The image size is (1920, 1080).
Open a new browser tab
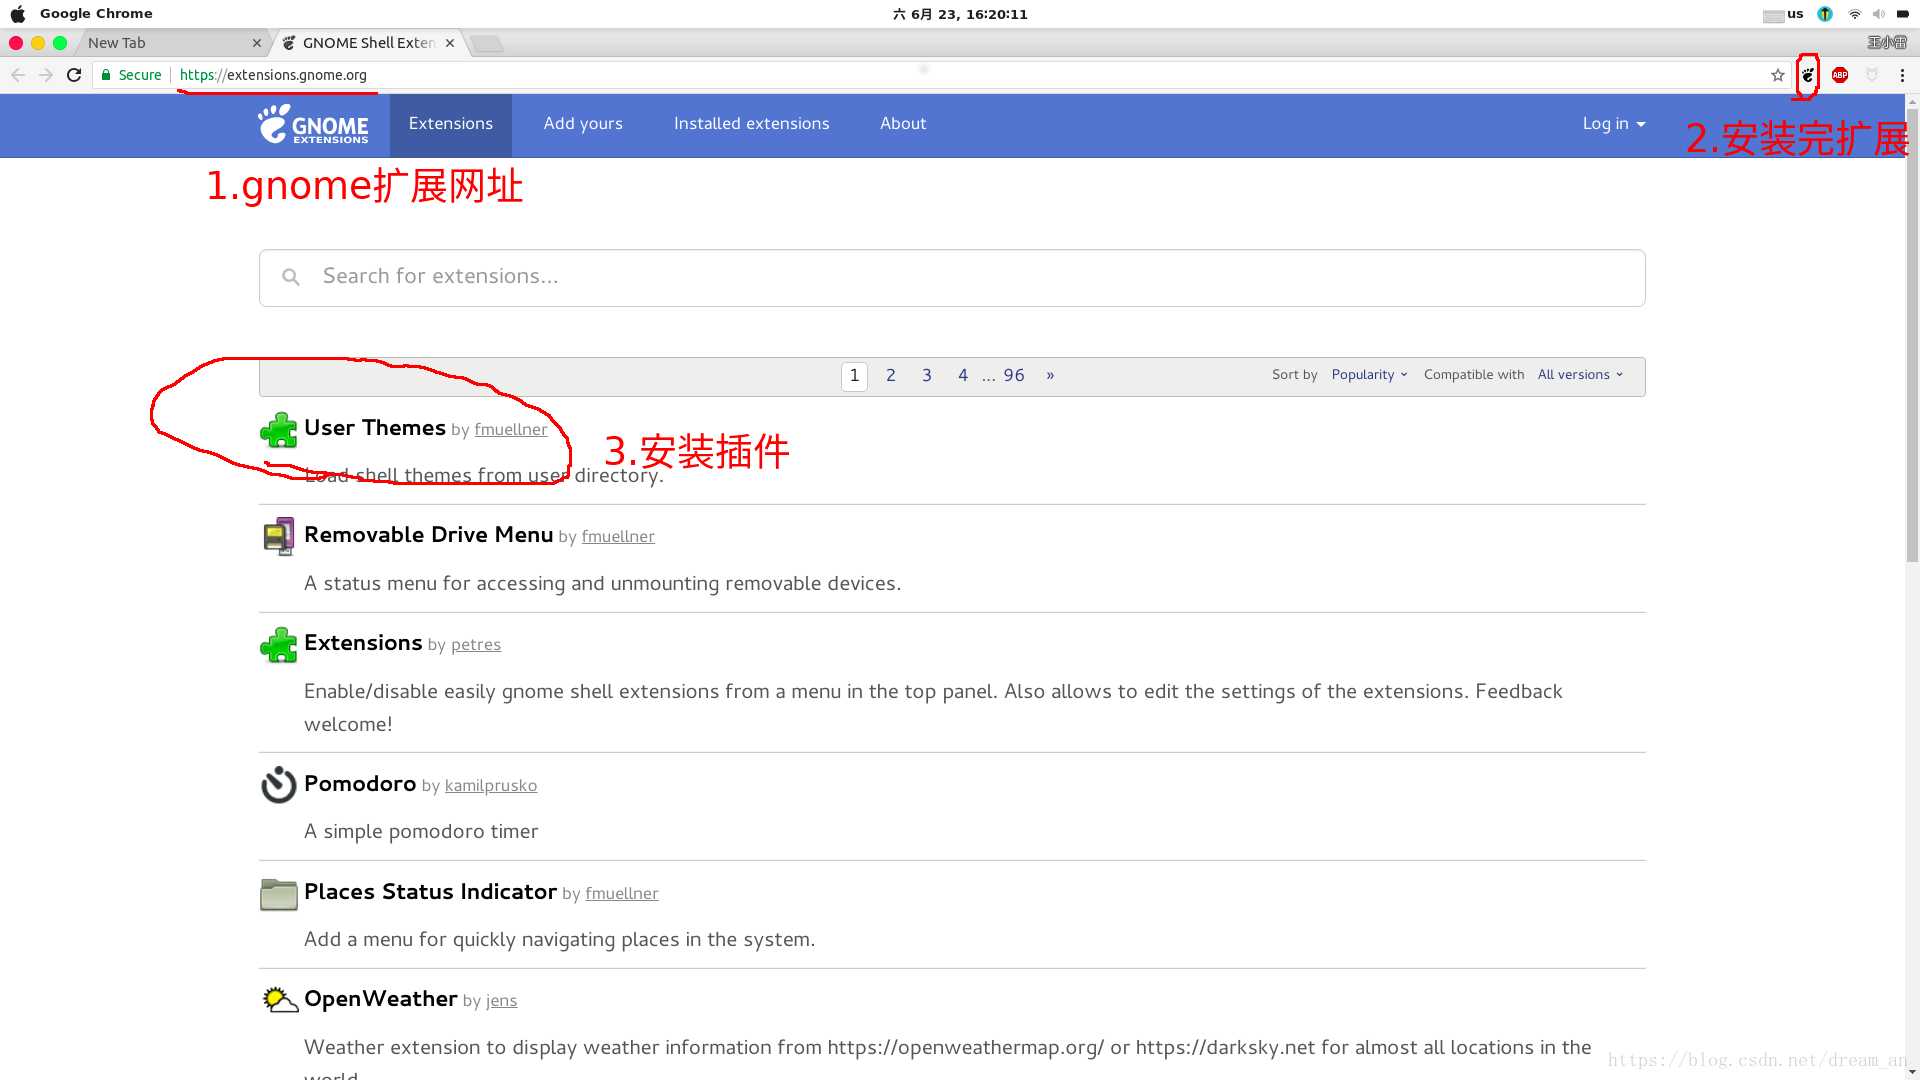pyautogui.click(x=487, y=43)
